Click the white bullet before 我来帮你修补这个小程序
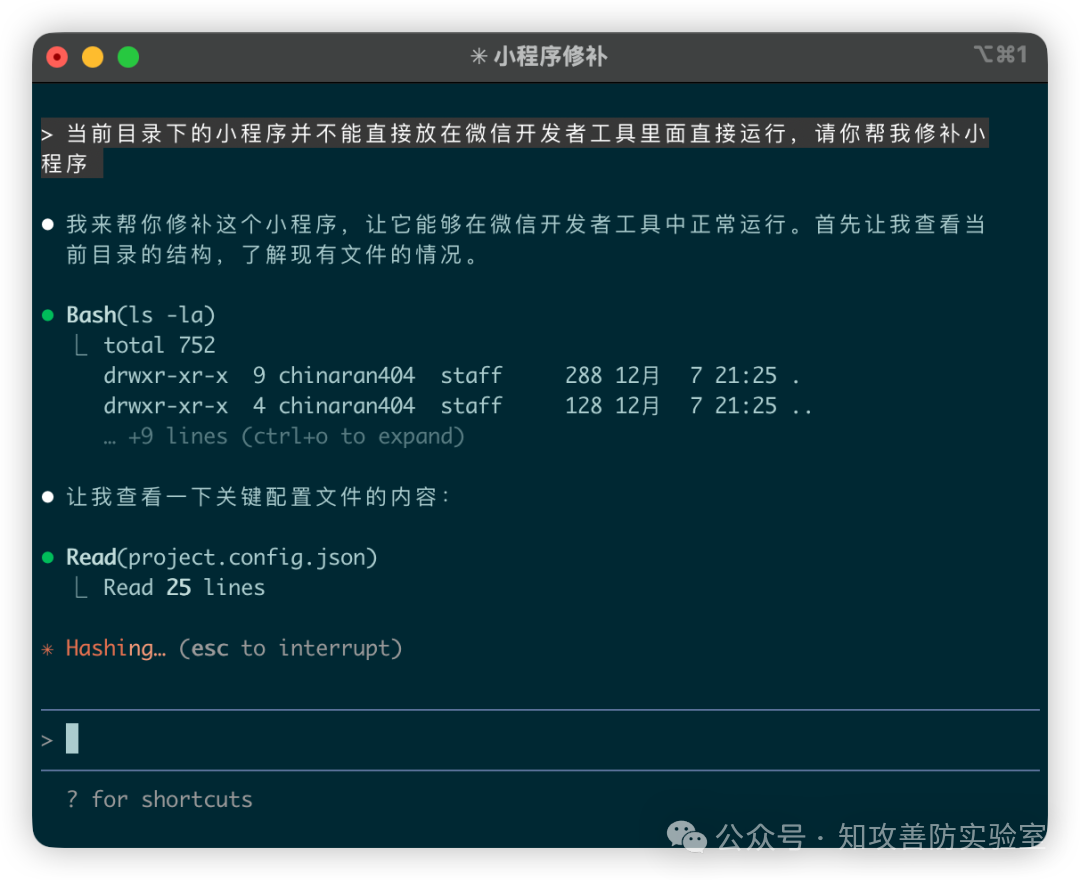1080x880 pixels. tap(48, 225)
